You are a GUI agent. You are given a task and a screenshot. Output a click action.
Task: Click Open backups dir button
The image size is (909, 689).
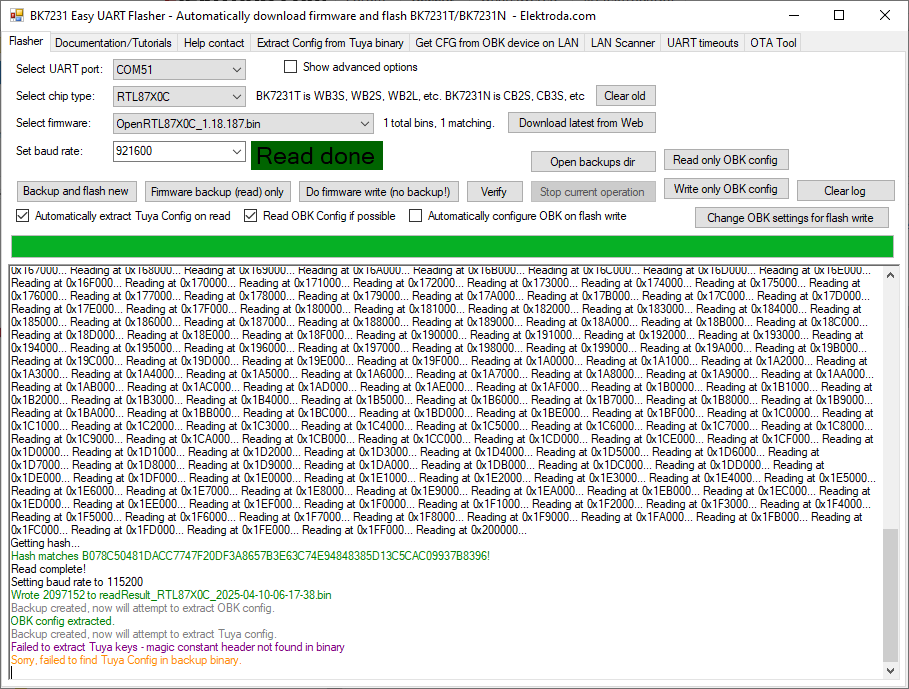593,162
